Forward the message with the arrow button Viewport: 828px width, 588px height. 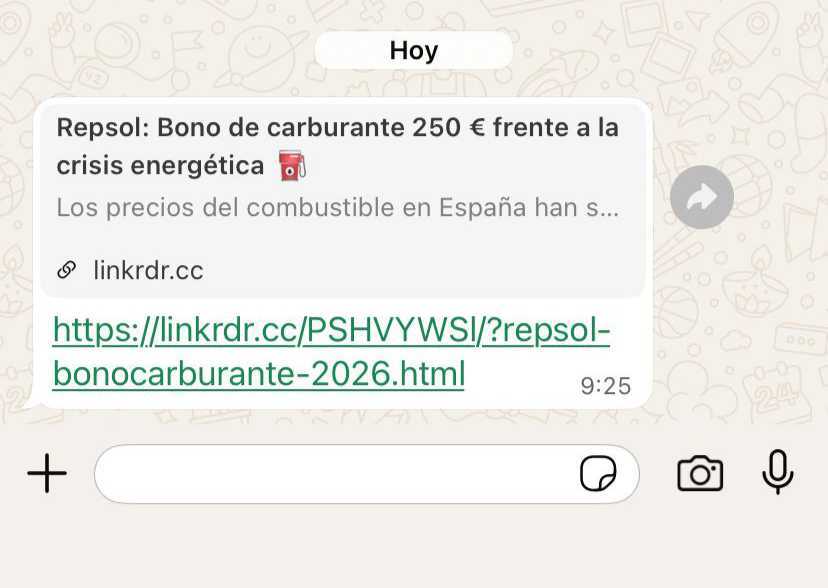pyautogui.click(x=702, y=197)
